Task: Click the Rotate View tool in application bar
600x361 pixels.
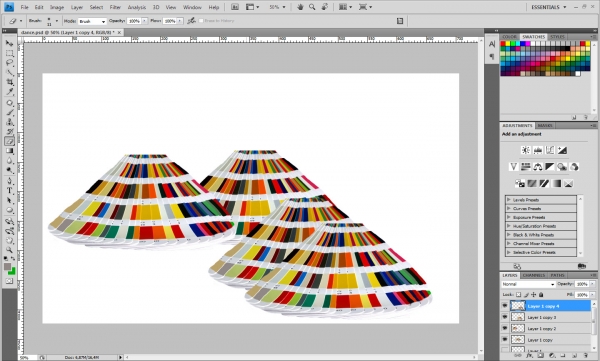Action: click(324, 7)
